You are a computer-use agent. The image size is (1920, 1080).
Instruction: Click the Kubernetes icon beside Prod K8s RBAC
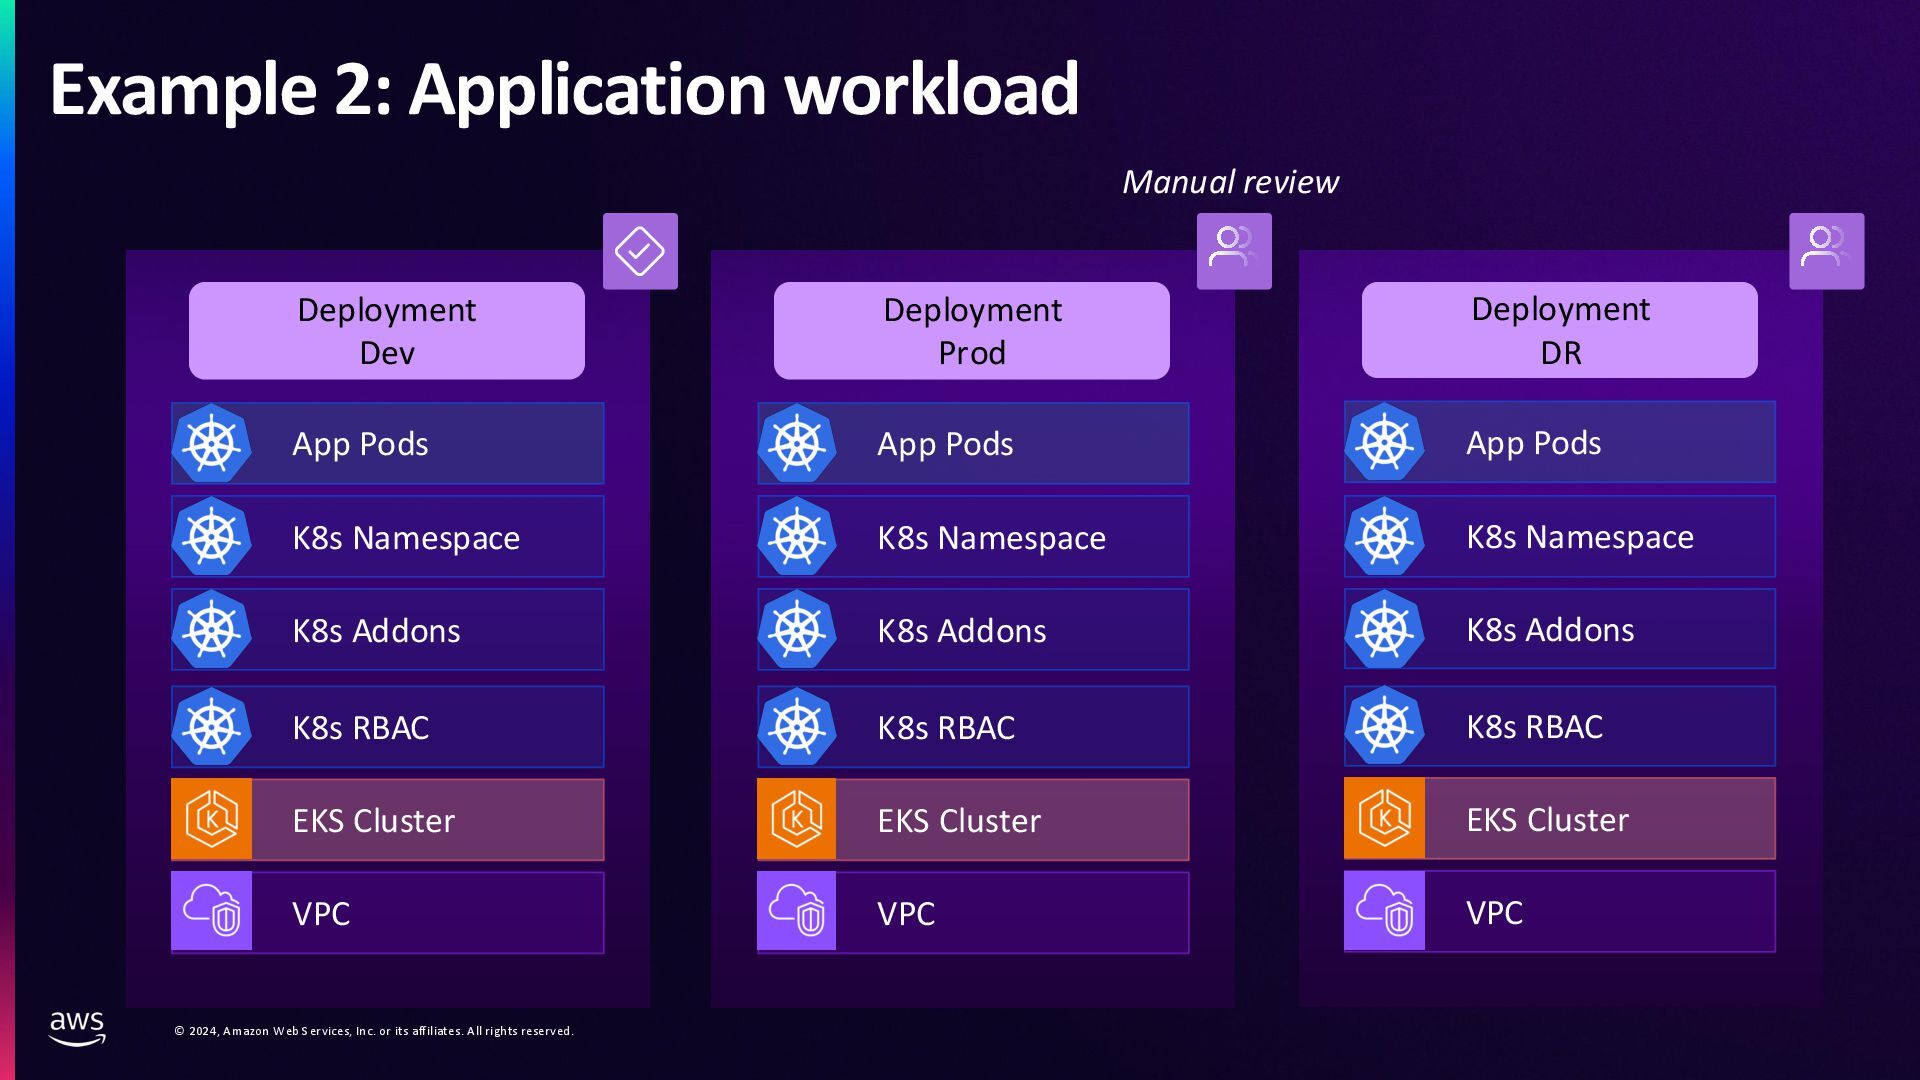pos(797,726)
